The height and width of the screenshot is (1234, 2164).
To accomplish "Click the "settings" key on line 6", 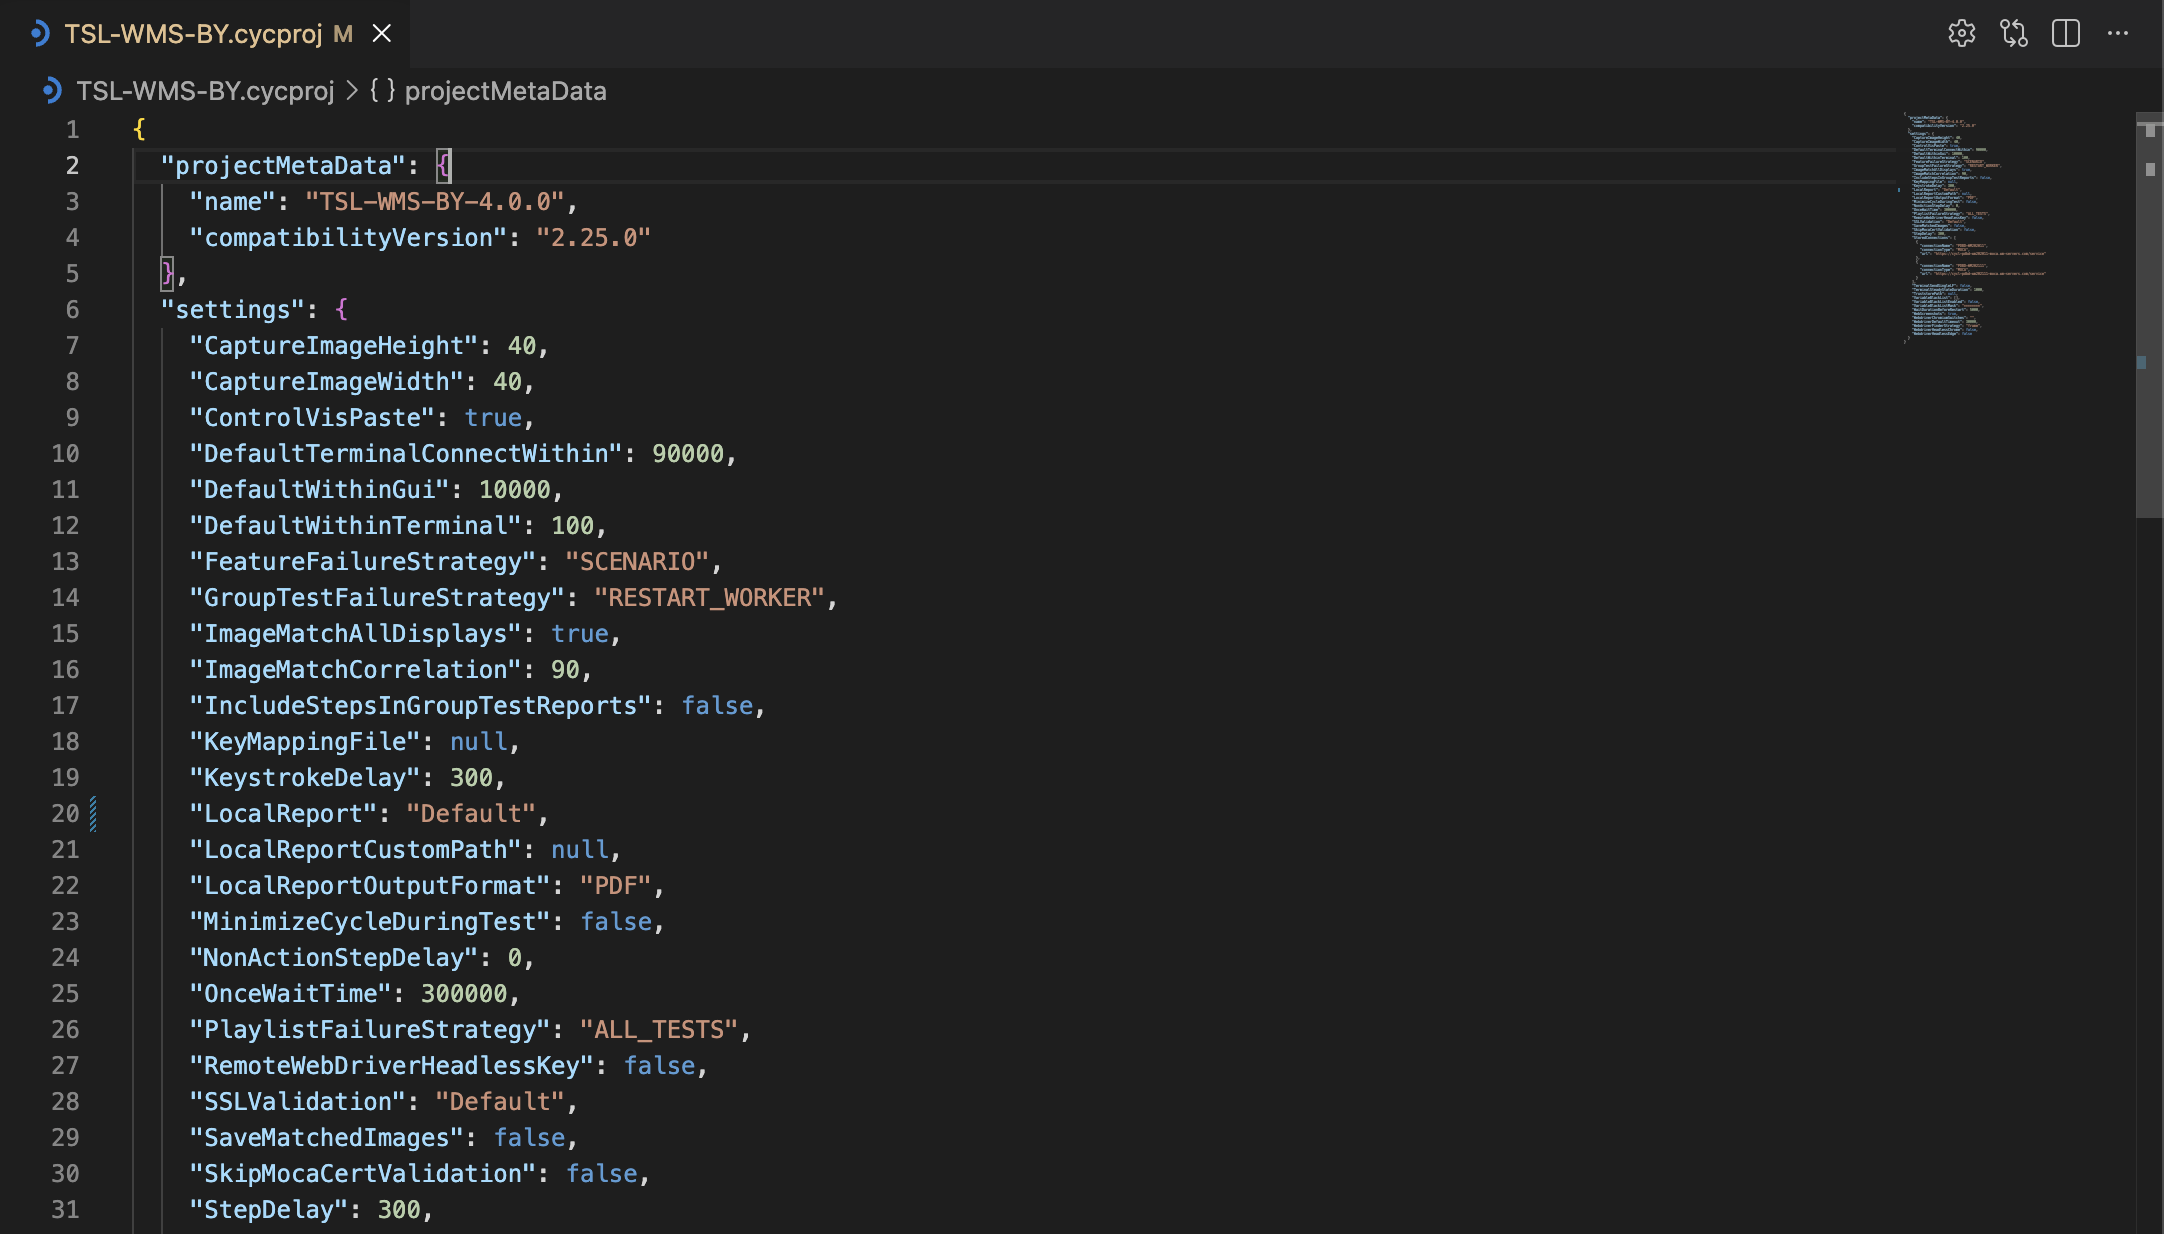I will pyautogui.click(x=233, y=310).
